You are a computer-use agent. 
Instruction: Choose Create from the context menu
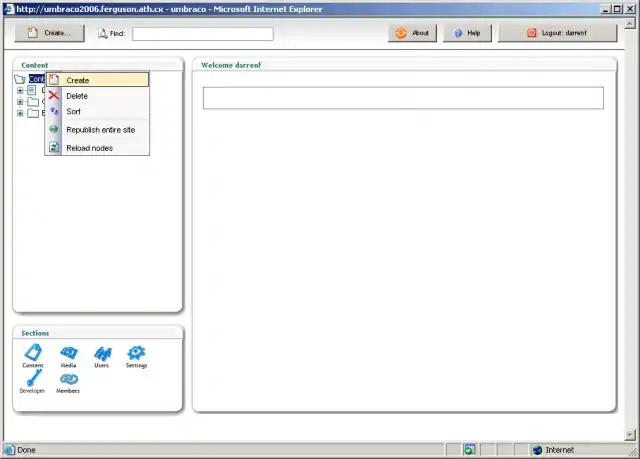(78, 80)
